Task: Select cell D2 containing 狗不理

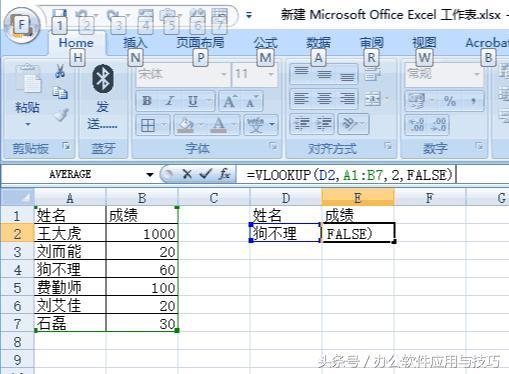Action: (x=285, y=233)
